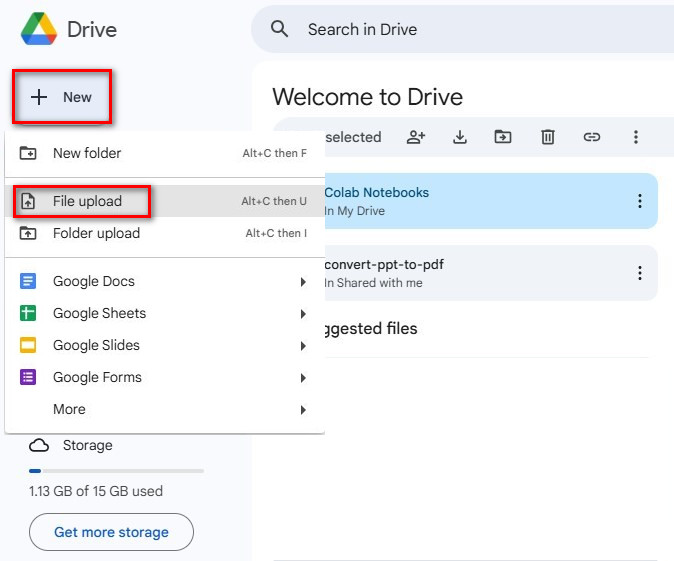Click the New folder icon
Viewport: 674px width, 561px height.
[28, 153]
